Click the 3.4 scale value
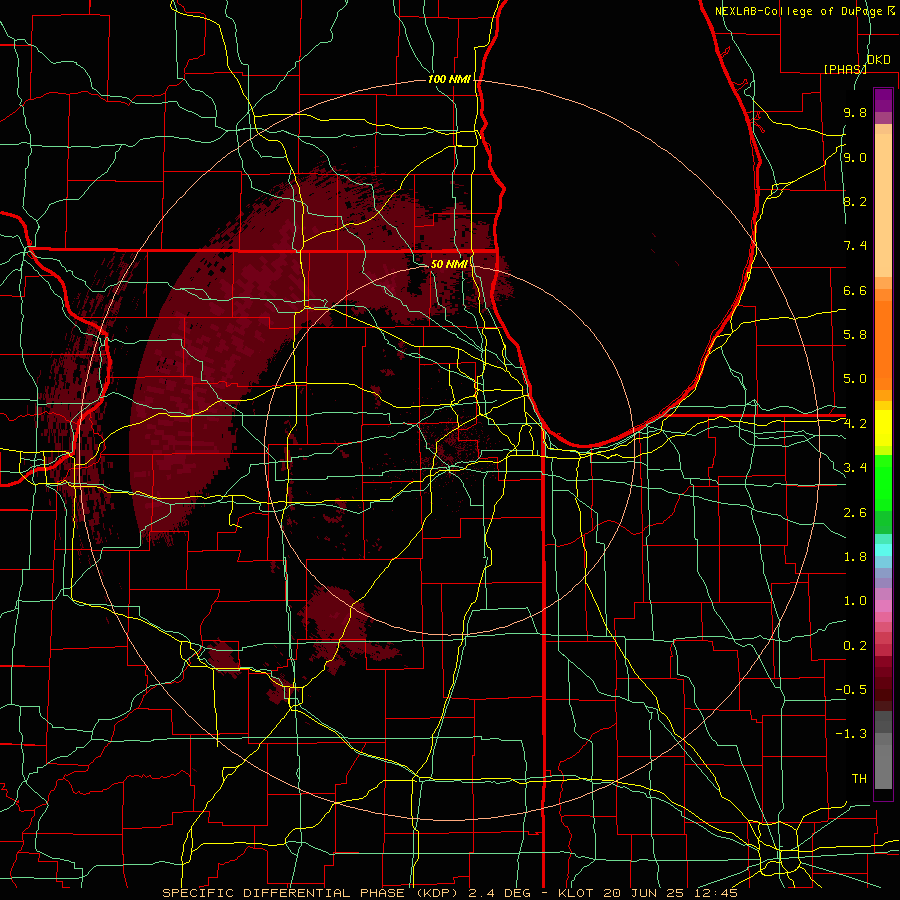This screenshot has height=900, width=900. tap(855, 468)
